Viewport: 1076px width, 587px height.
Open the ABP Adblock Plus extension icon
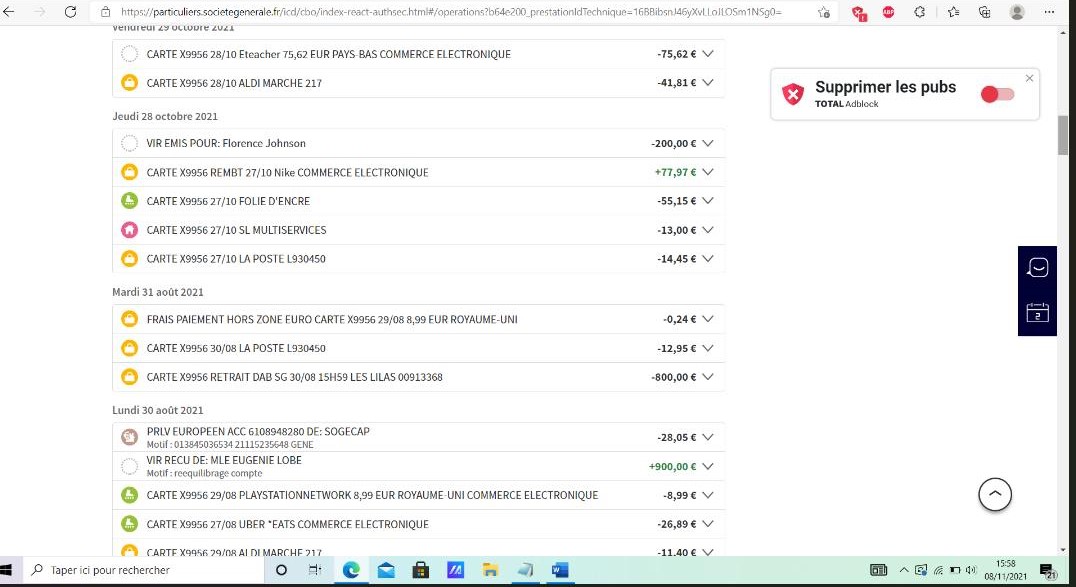[x=889, y=12]
